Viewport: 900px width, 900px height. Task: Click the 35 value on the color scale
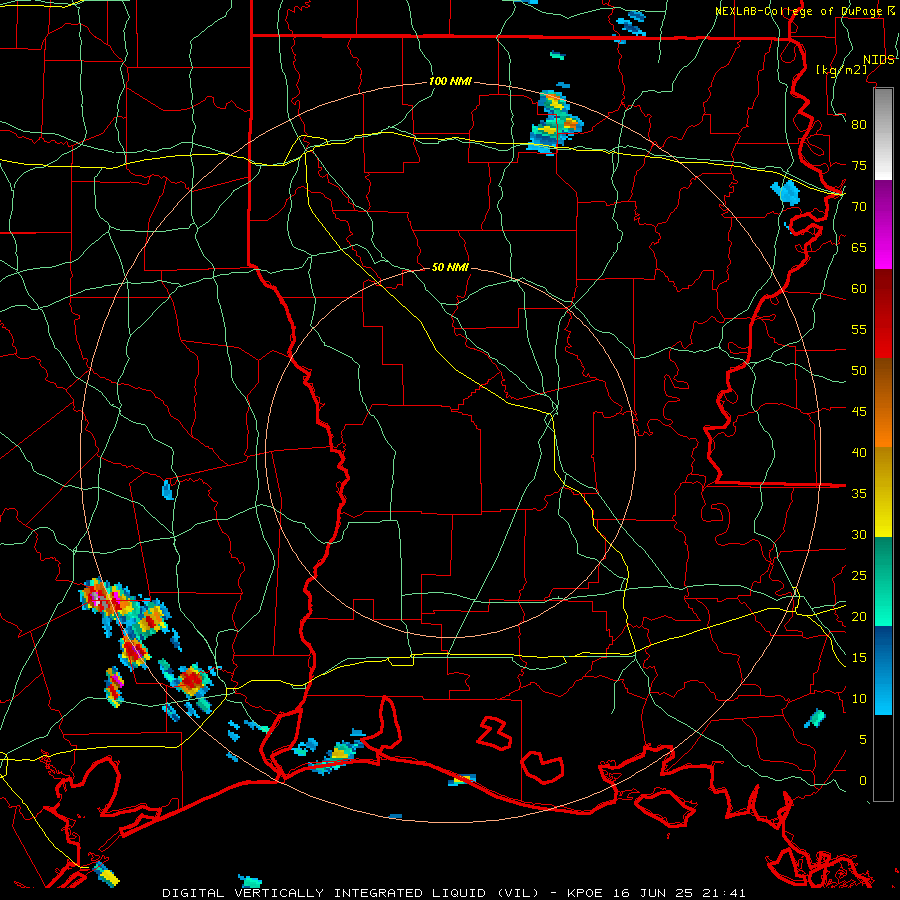(859, 494)
